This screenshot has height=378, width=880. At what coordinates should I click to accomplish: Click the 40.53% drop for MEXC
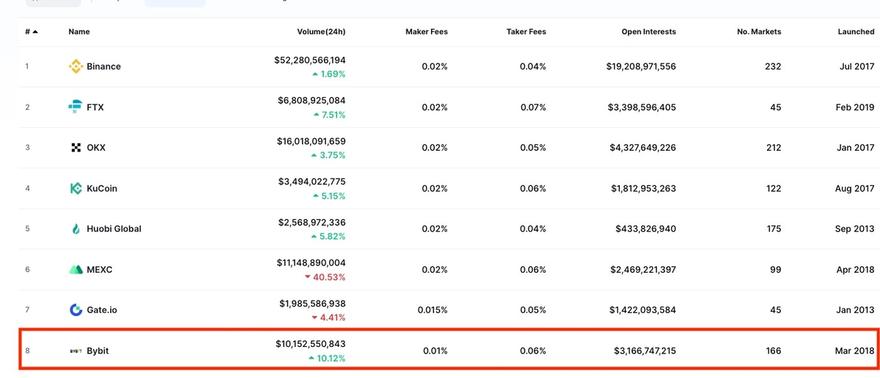coord(325,278)
